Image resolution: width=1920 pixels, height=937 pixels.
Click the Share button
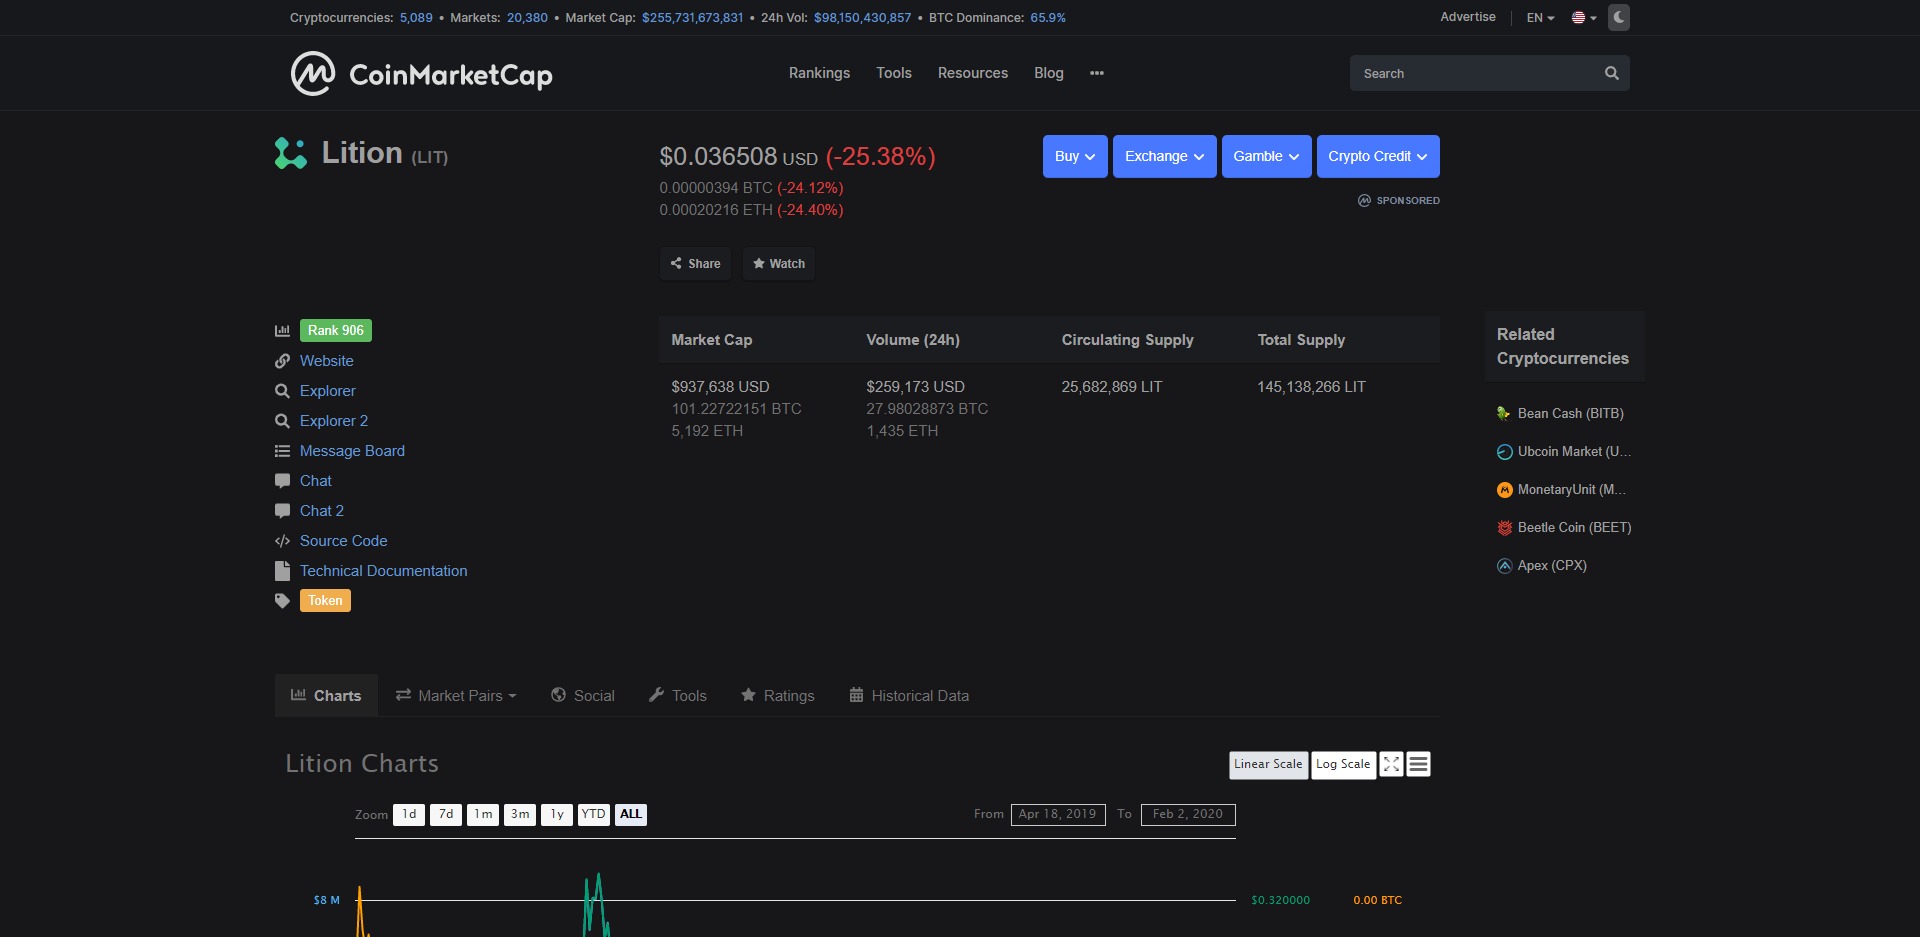click(695, 264)
